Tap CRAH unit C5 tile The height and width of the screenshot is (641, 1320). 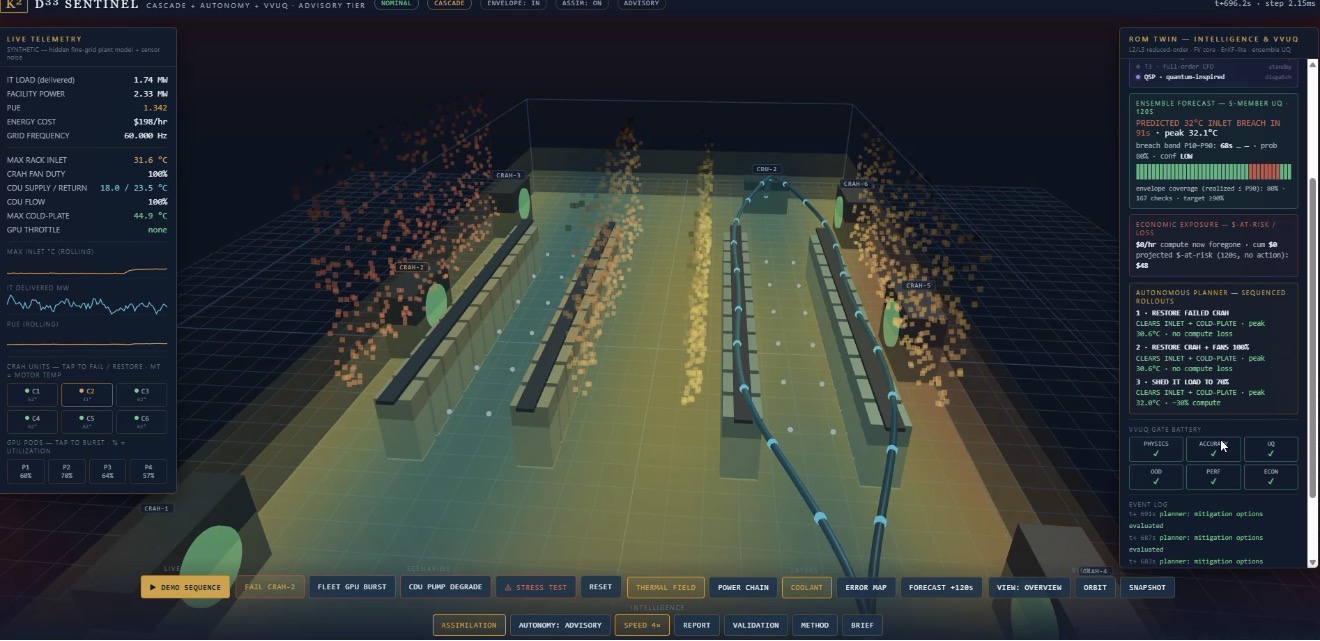pos(87,422)
